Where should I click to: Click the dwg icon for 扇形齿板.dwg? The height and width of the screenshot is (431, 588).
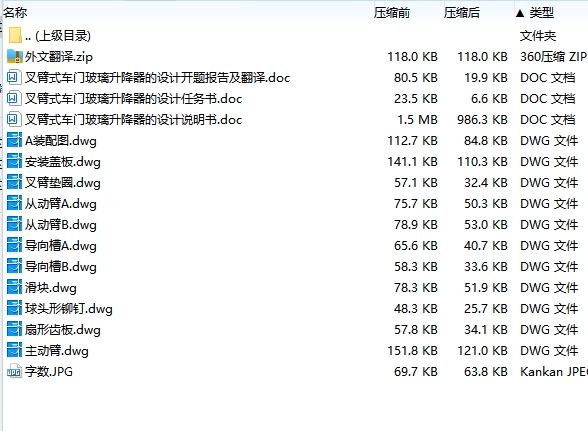click(14, 329)
